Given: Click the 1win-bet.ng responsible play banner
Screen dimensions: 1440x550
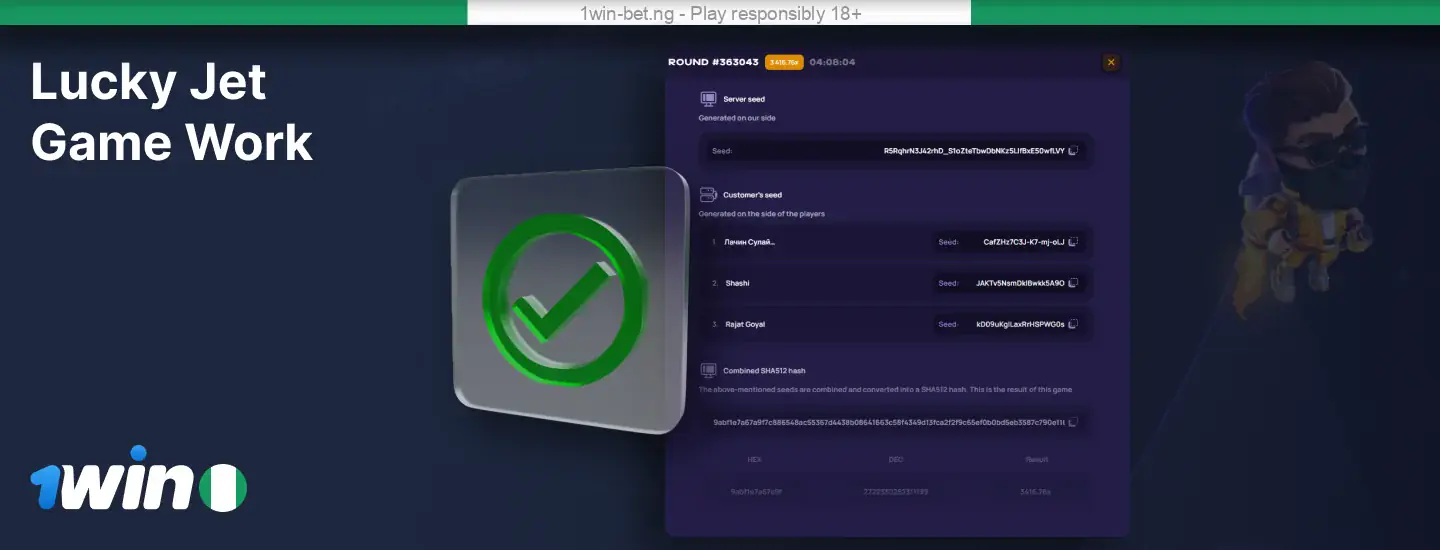Looking at the screenshot, I should coord(719,13).
